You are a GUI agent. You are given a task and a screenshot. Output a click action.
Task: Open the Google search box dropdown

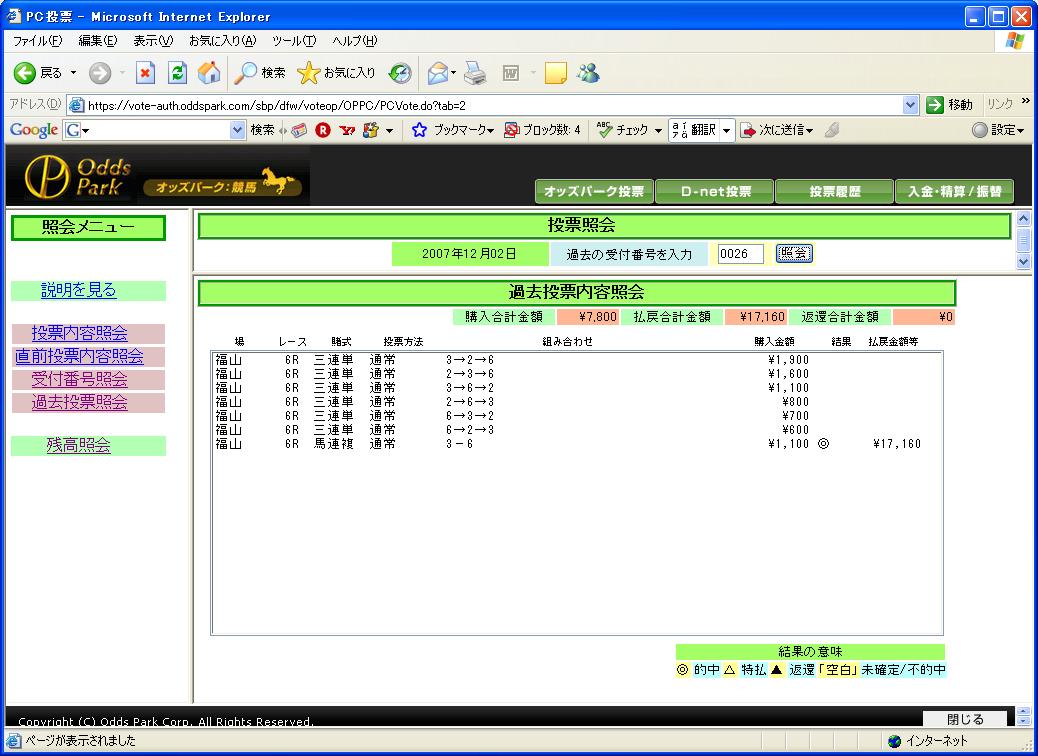click(x=238, y=130)
